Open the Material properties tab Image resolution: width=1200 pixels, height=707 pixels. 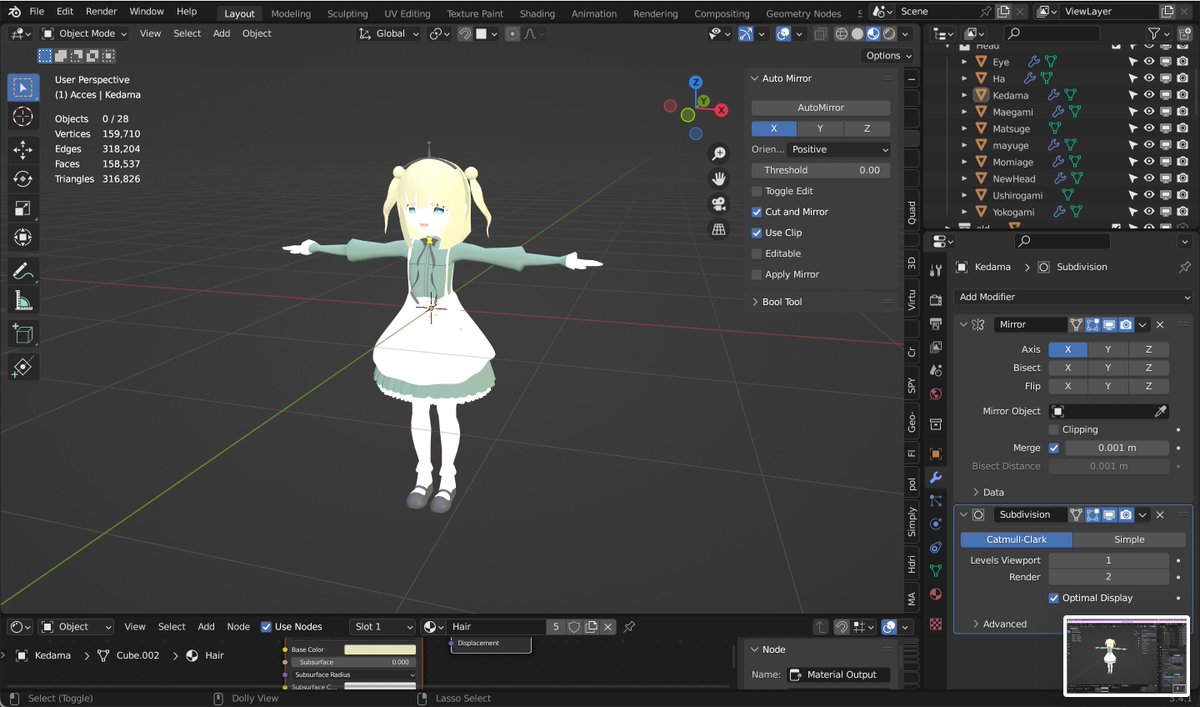(x=936, y=594)
